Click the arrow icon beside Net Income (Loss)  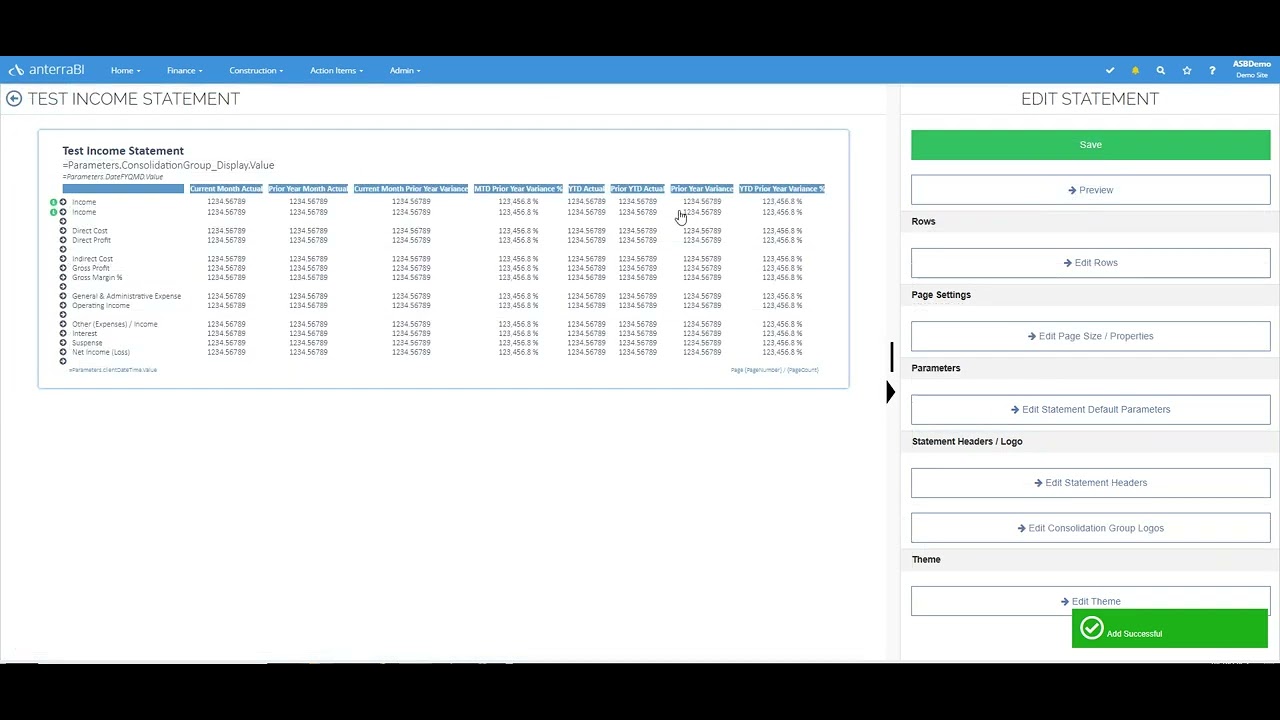[63, 352]
